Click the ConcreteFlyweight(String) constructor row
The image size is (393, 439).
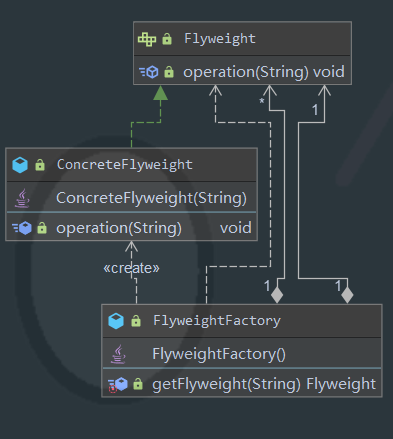(131, 198)
